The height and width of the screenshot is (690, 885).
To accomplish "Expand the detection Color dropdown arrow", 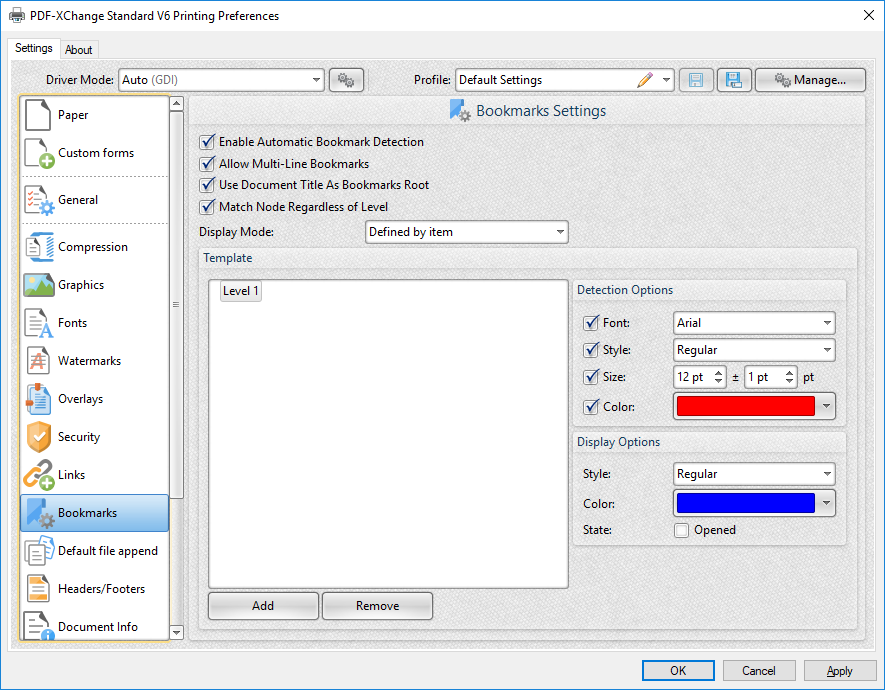I will [826, 406].
